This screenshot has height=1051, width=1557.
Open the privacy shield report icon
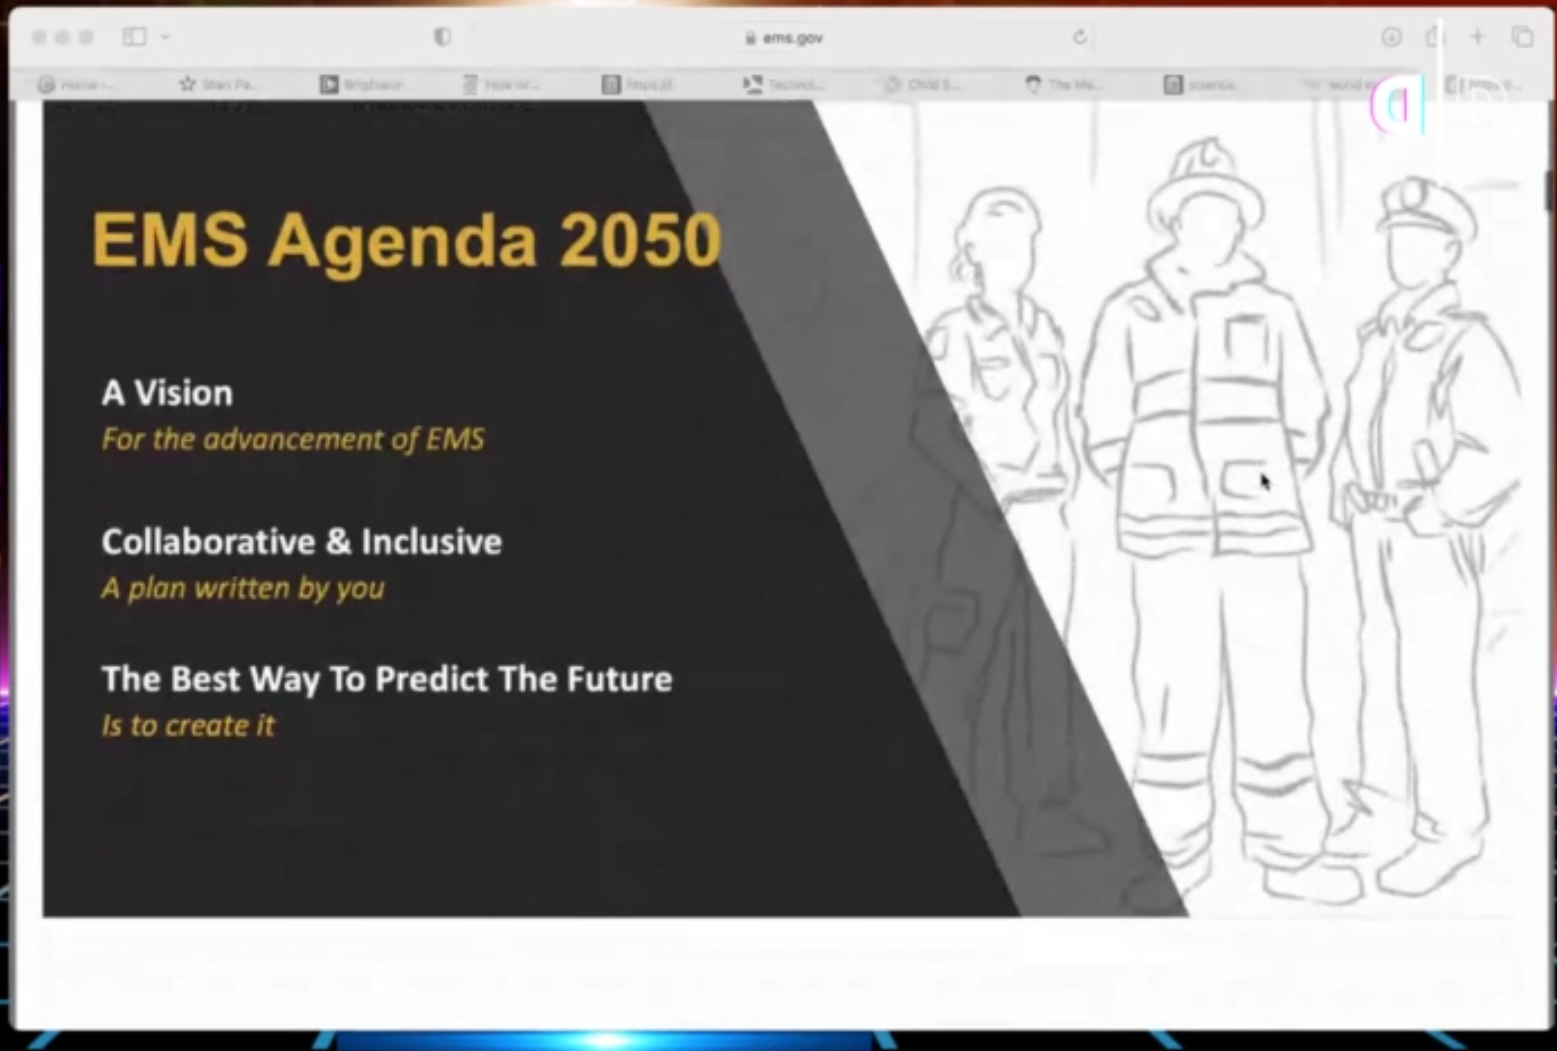442,37
